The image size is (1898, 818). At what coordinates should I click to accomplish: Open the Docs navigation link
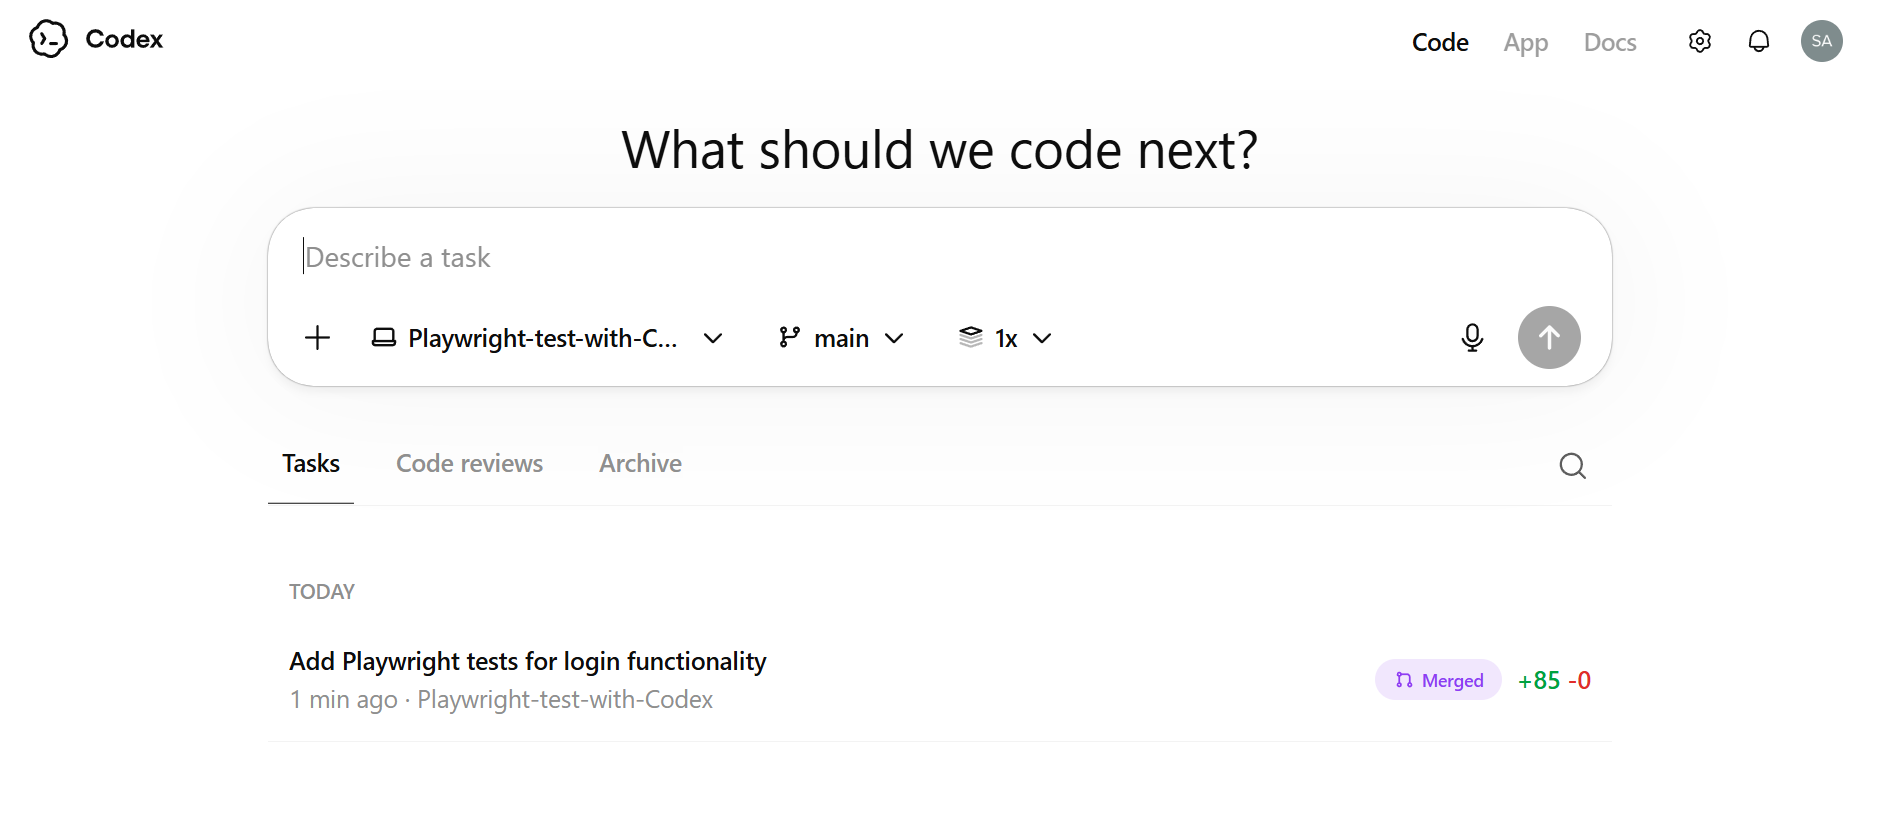tap(1609, 42)
